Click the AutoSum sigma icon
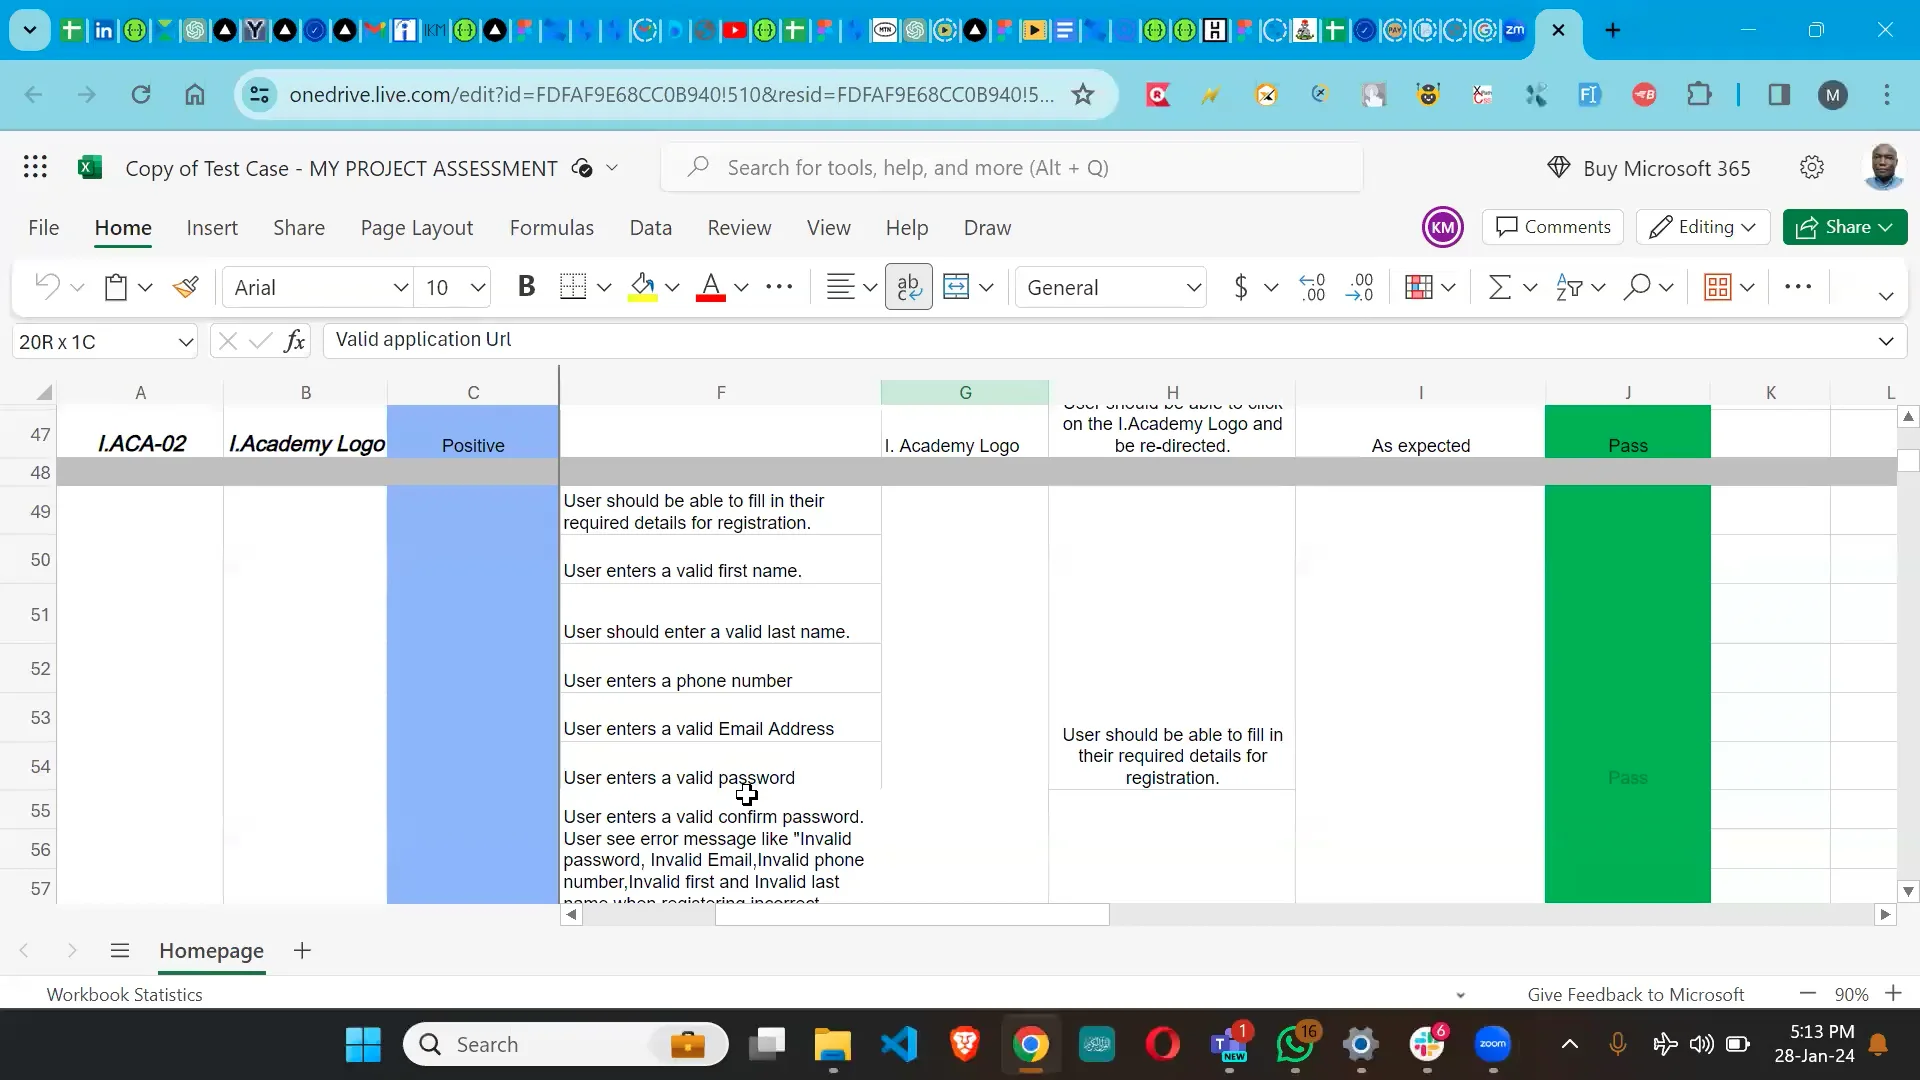Screen dimensions: 1920x1080 [1499, 287]
